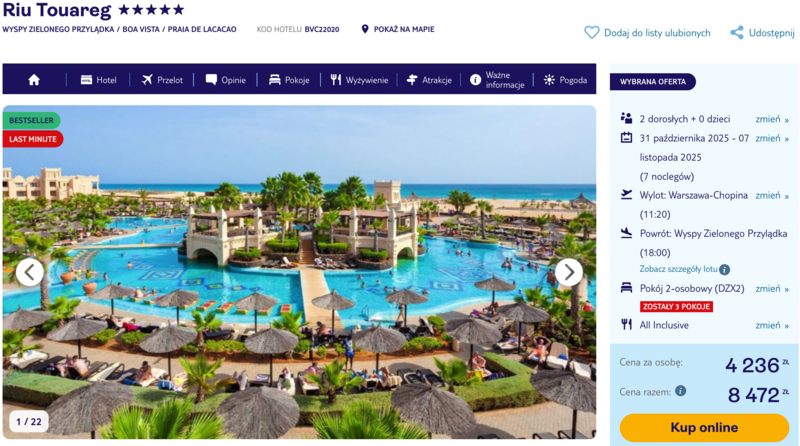Switch to the Opinie section

coord(226,80)
